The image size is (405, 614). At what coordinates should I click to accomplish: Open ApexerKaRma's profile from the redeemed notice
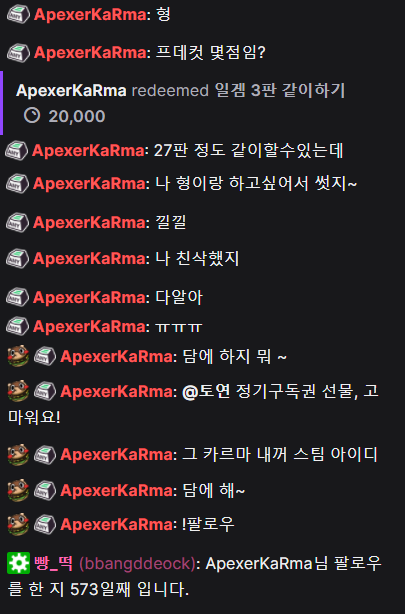coord(71,90)
